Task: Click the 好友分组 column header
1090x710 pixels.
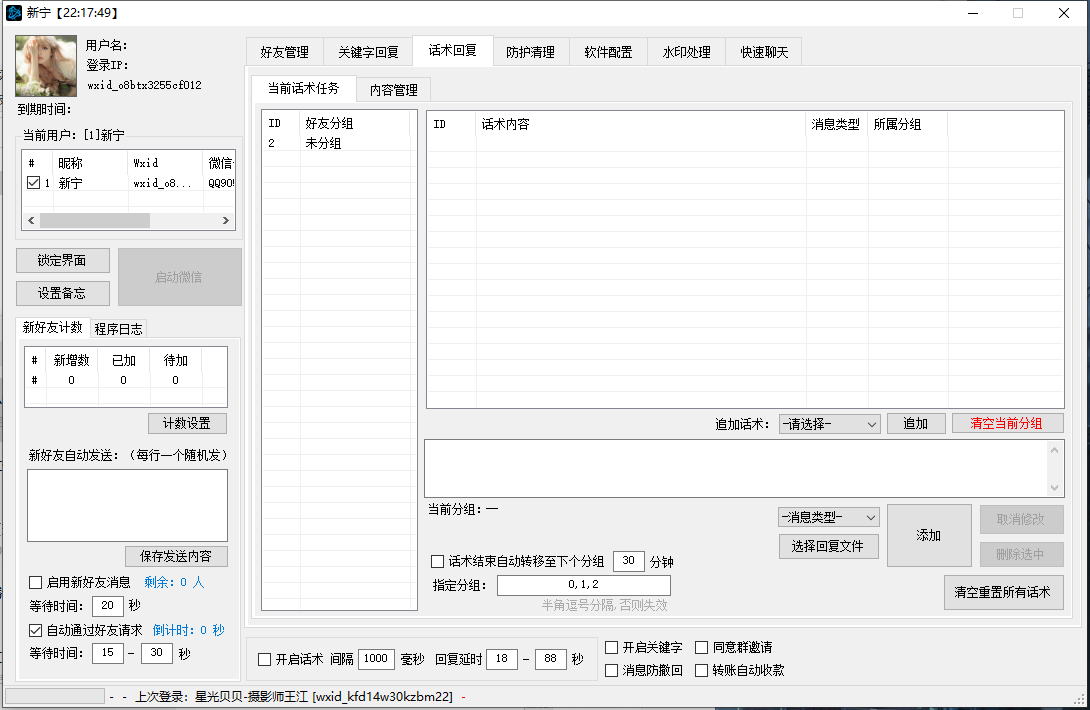Action: (355, 123)
